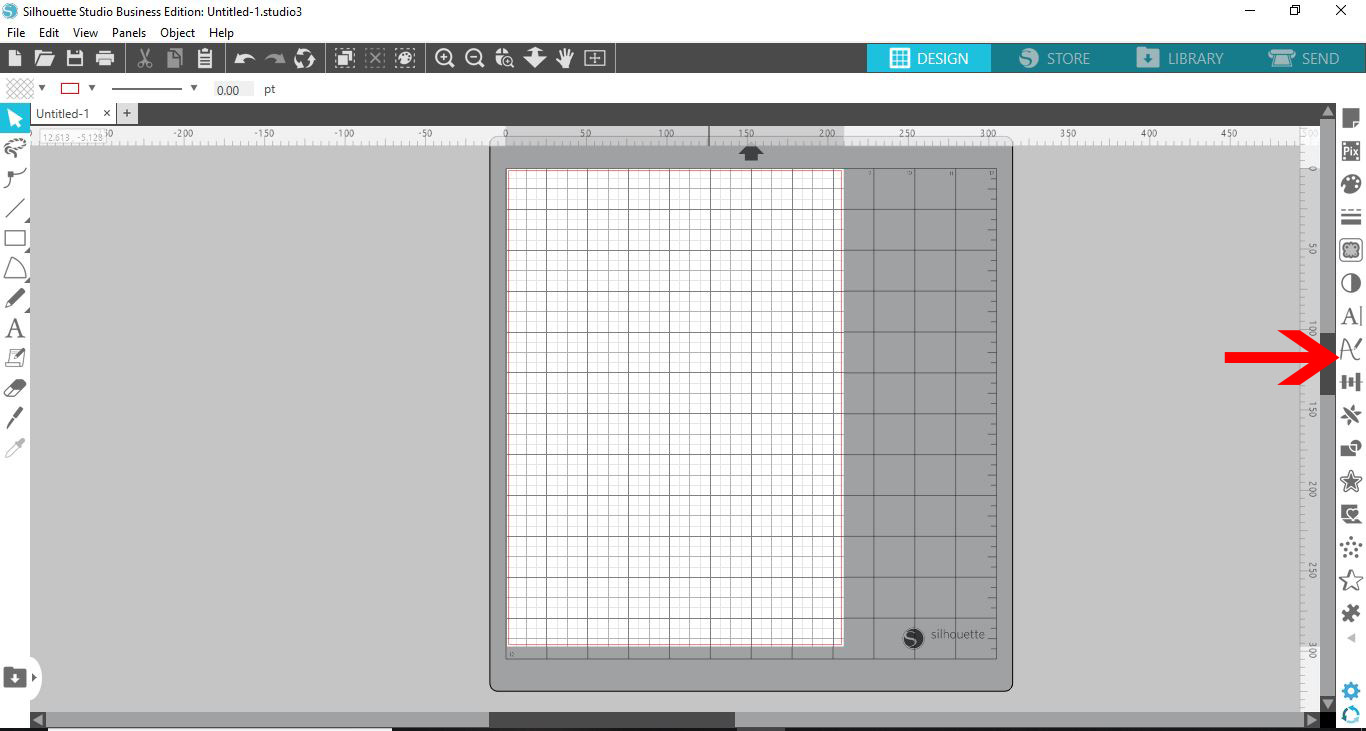This screenshot has height=731, width=1366.
Task: Open the Pix Pixscan panel
Action: [x=1351, y=151]
